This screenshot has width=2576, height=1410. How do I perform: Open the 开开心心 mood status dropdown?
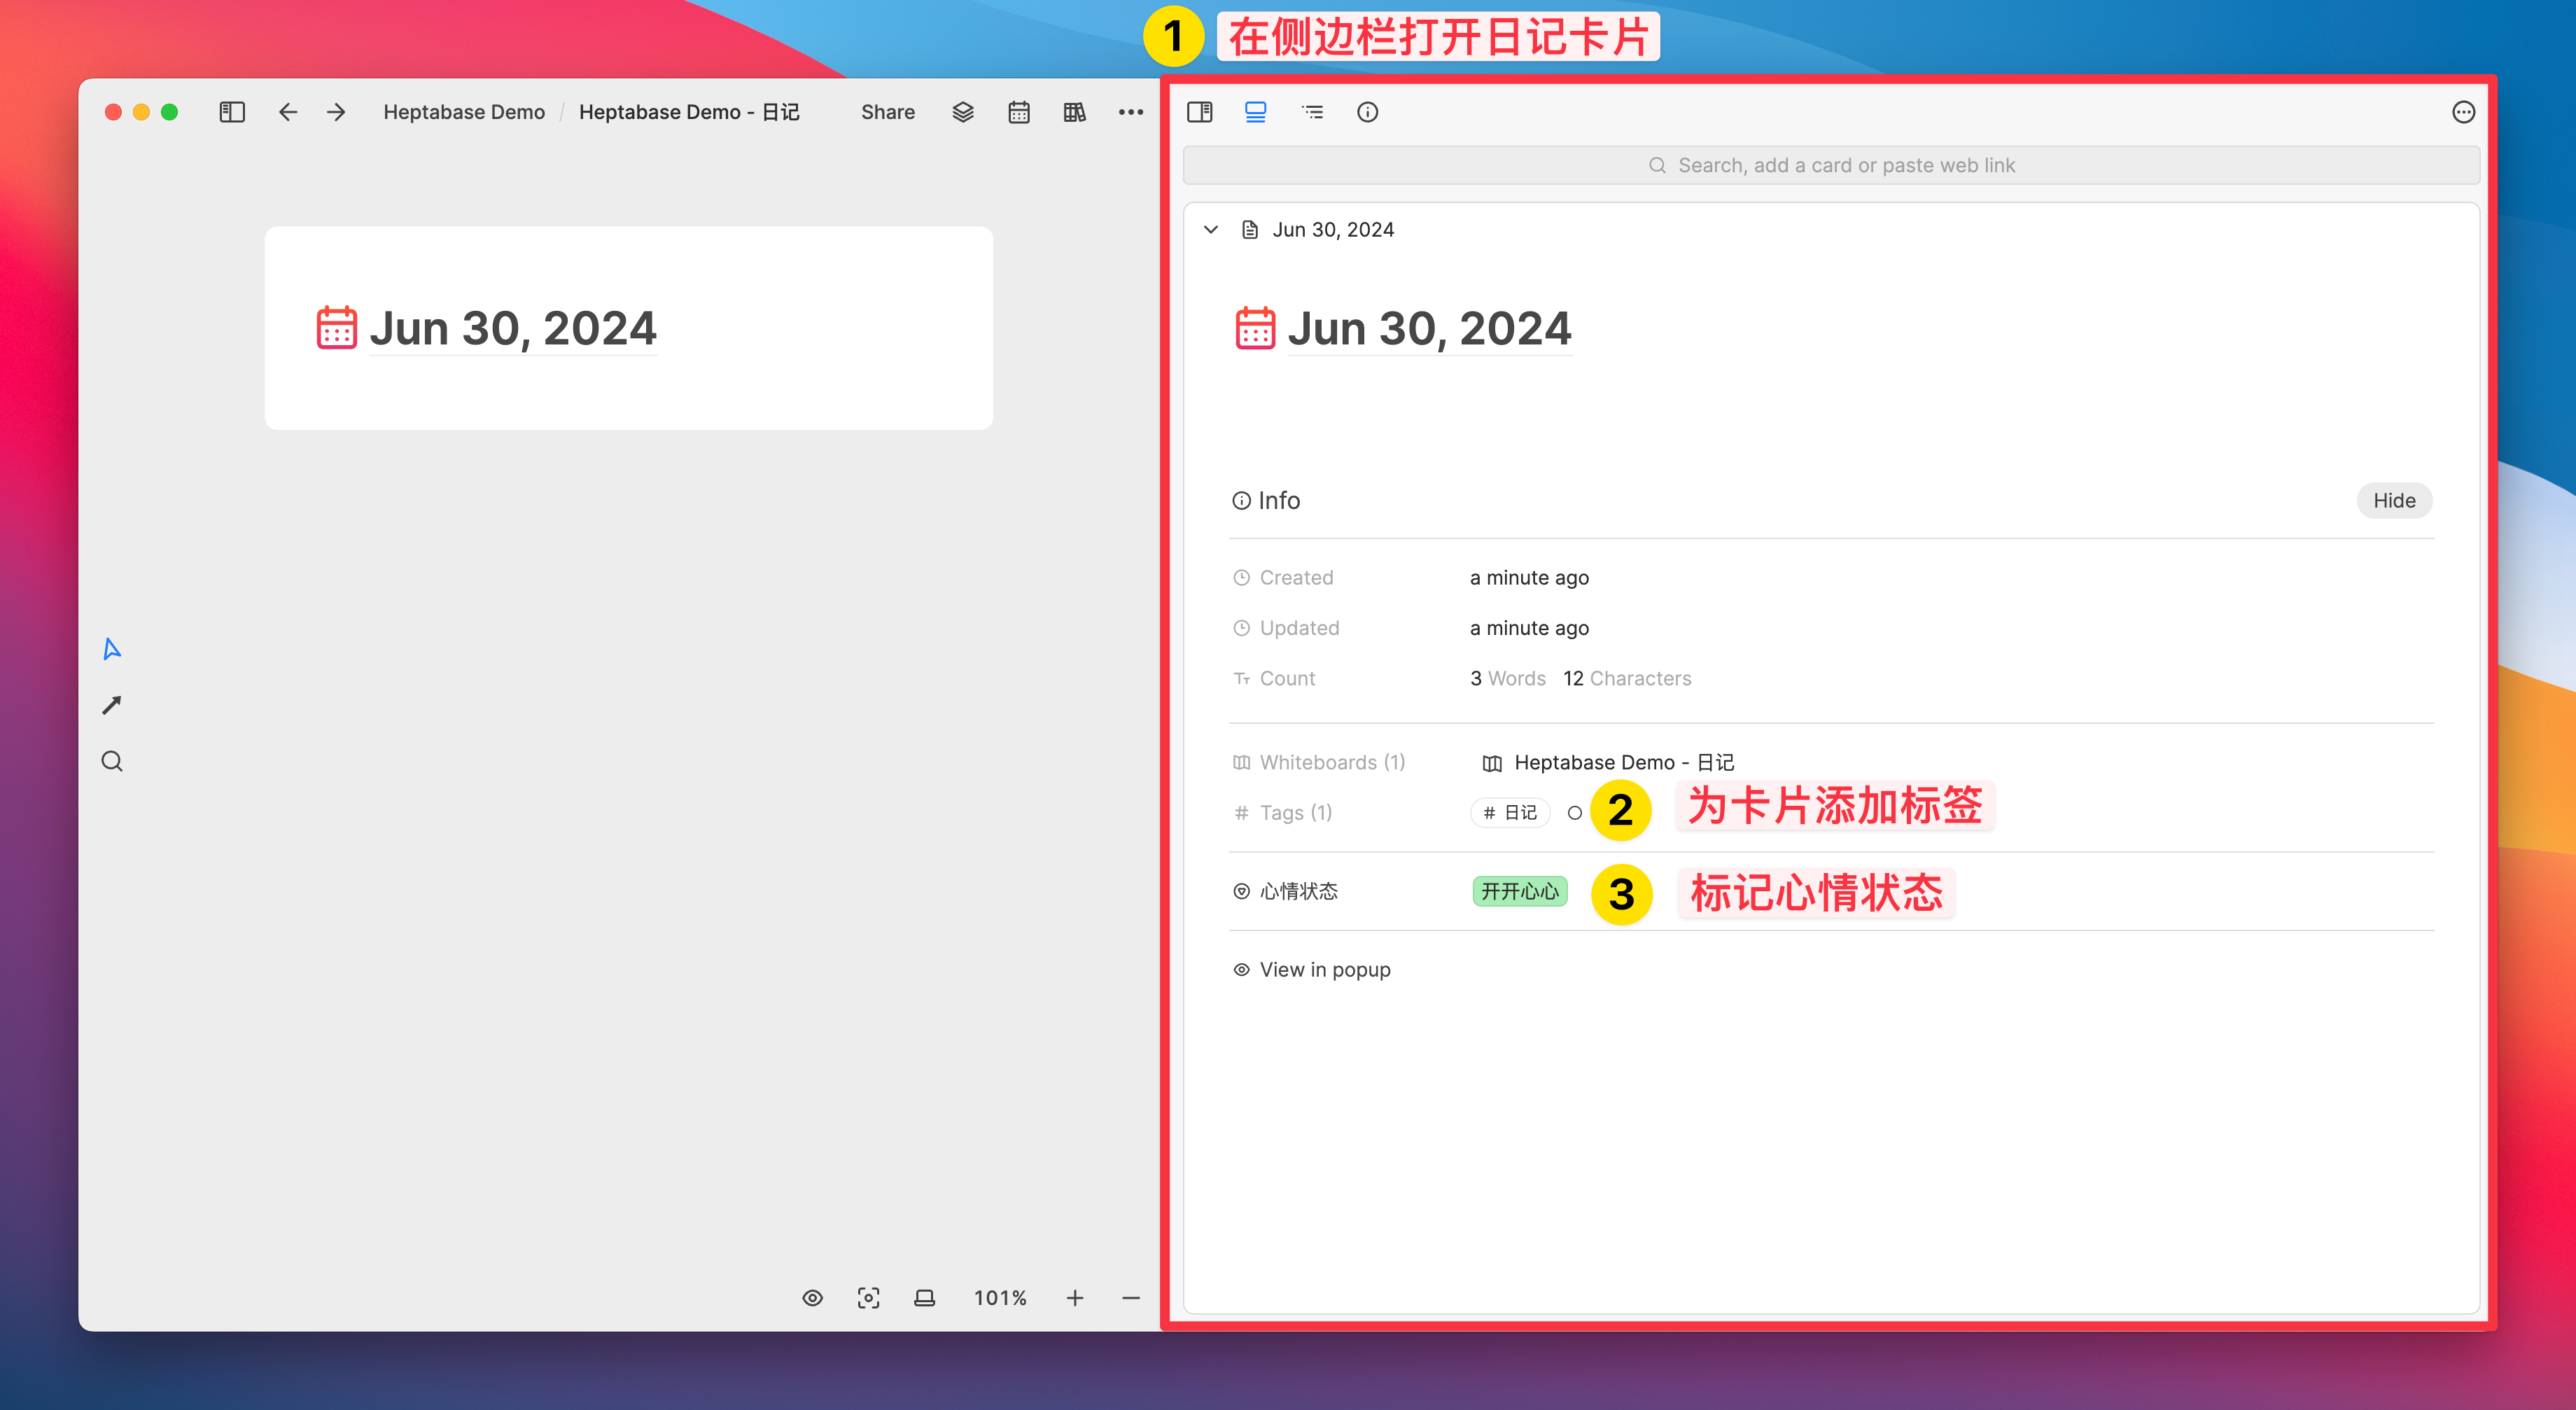[1520, 891]
